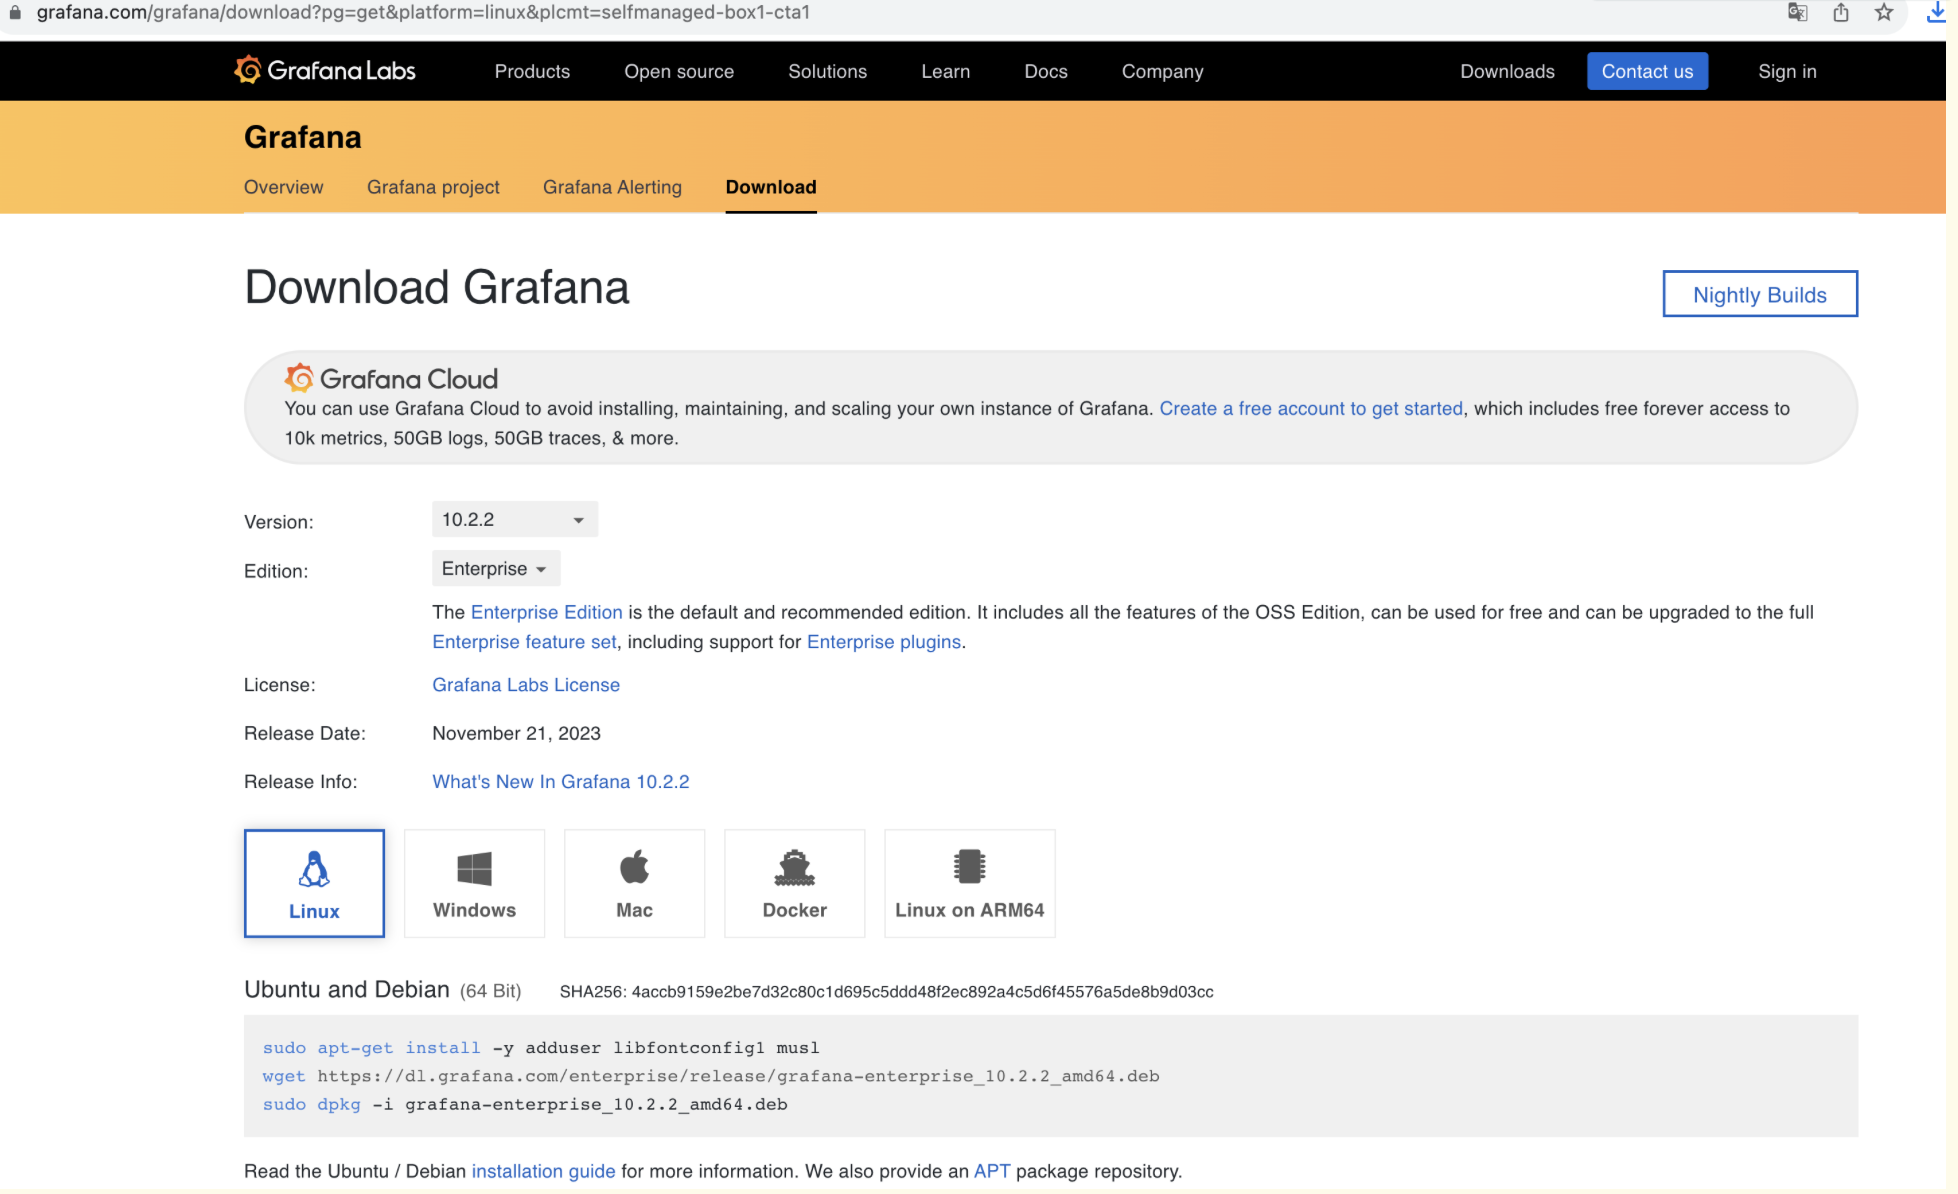
Task: Open What's New In Grafana 10.2.2 link
Action: click(560, 781)
